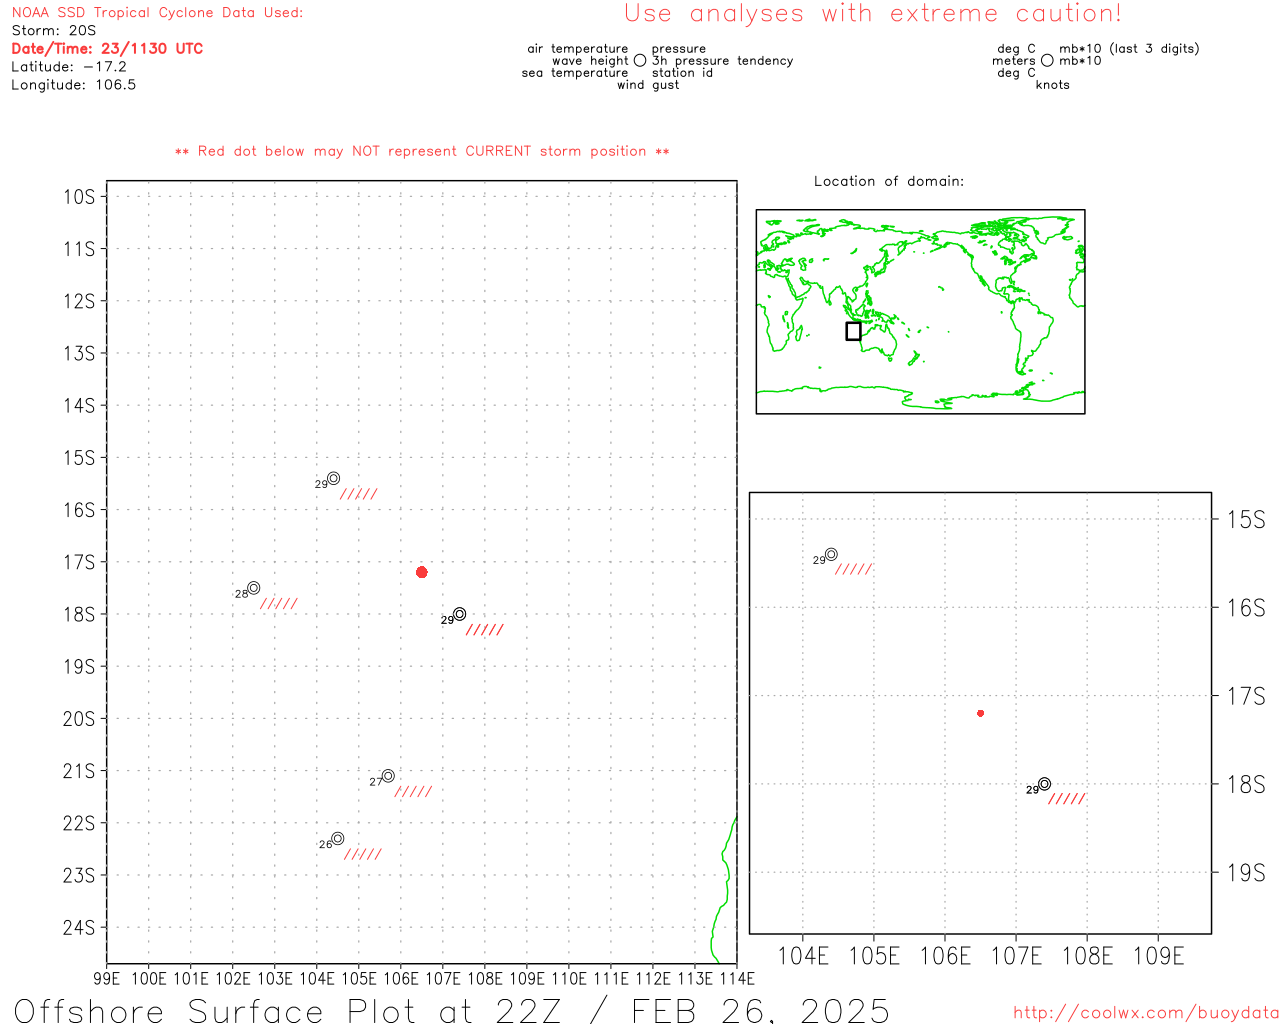
Task: Click the '114E' longitude label on main map
Action: (737, 979)
